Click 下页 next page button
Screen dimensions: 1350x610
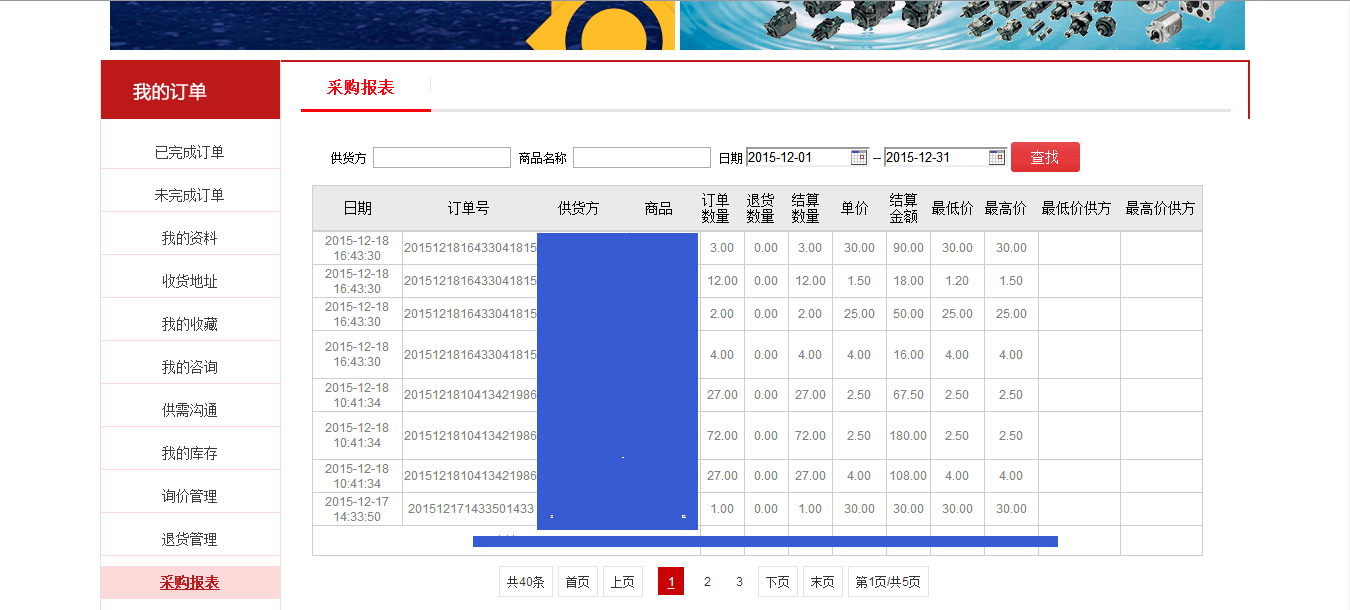778,582
